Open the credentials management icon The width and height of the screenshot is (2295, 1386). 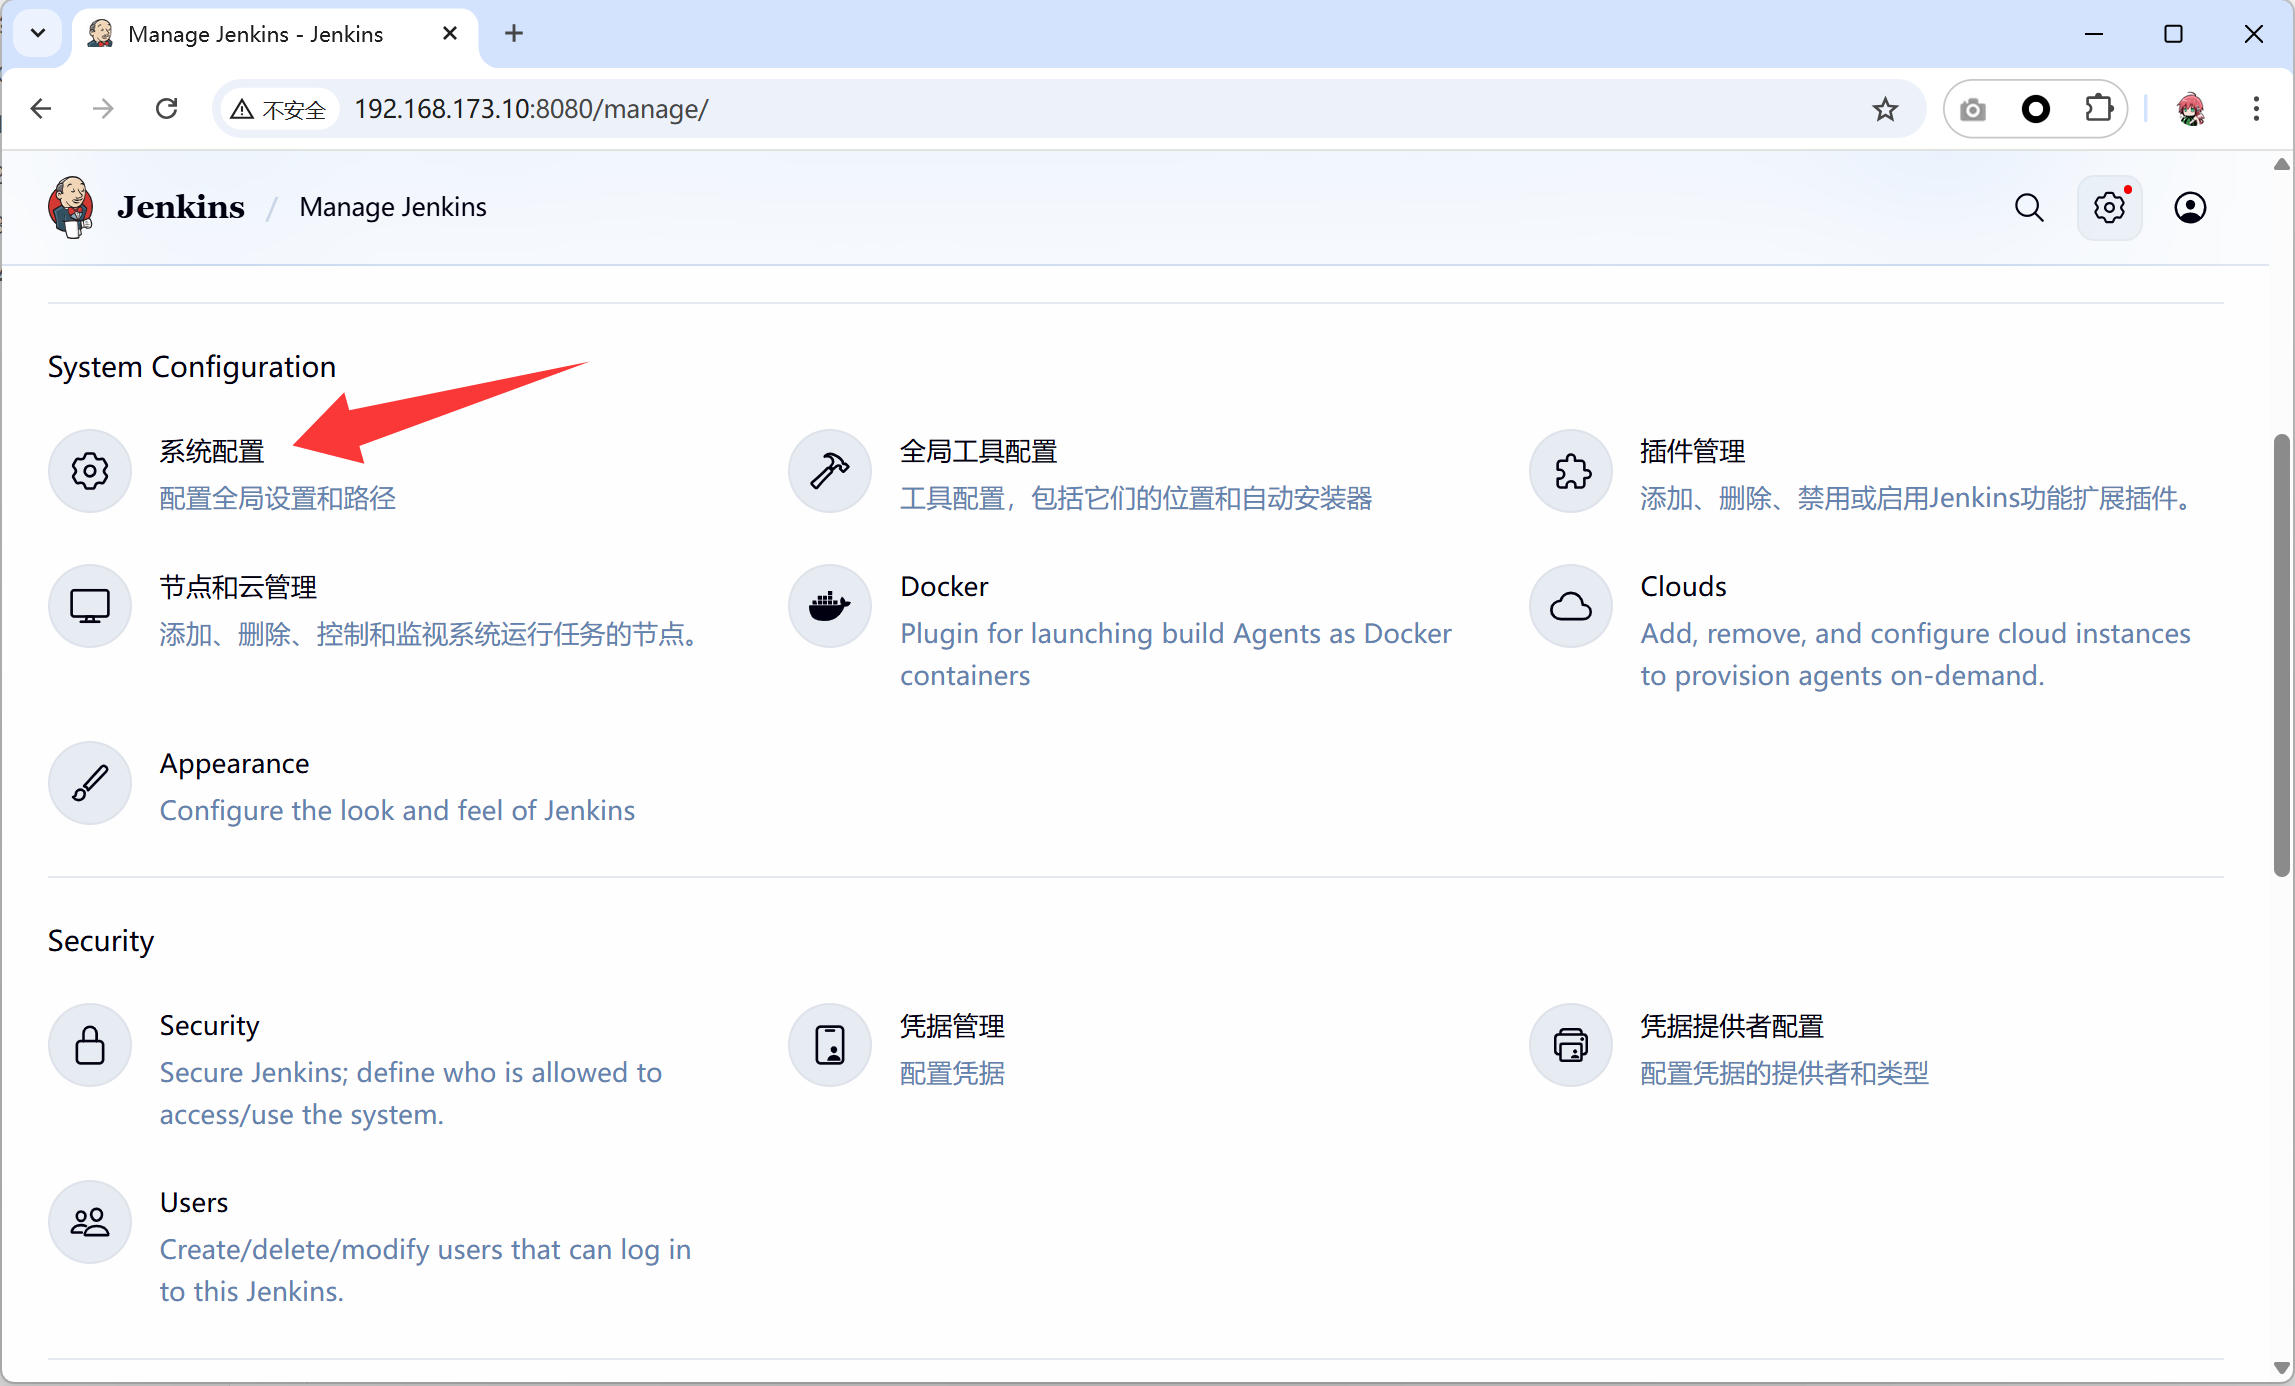point(830,1045)
